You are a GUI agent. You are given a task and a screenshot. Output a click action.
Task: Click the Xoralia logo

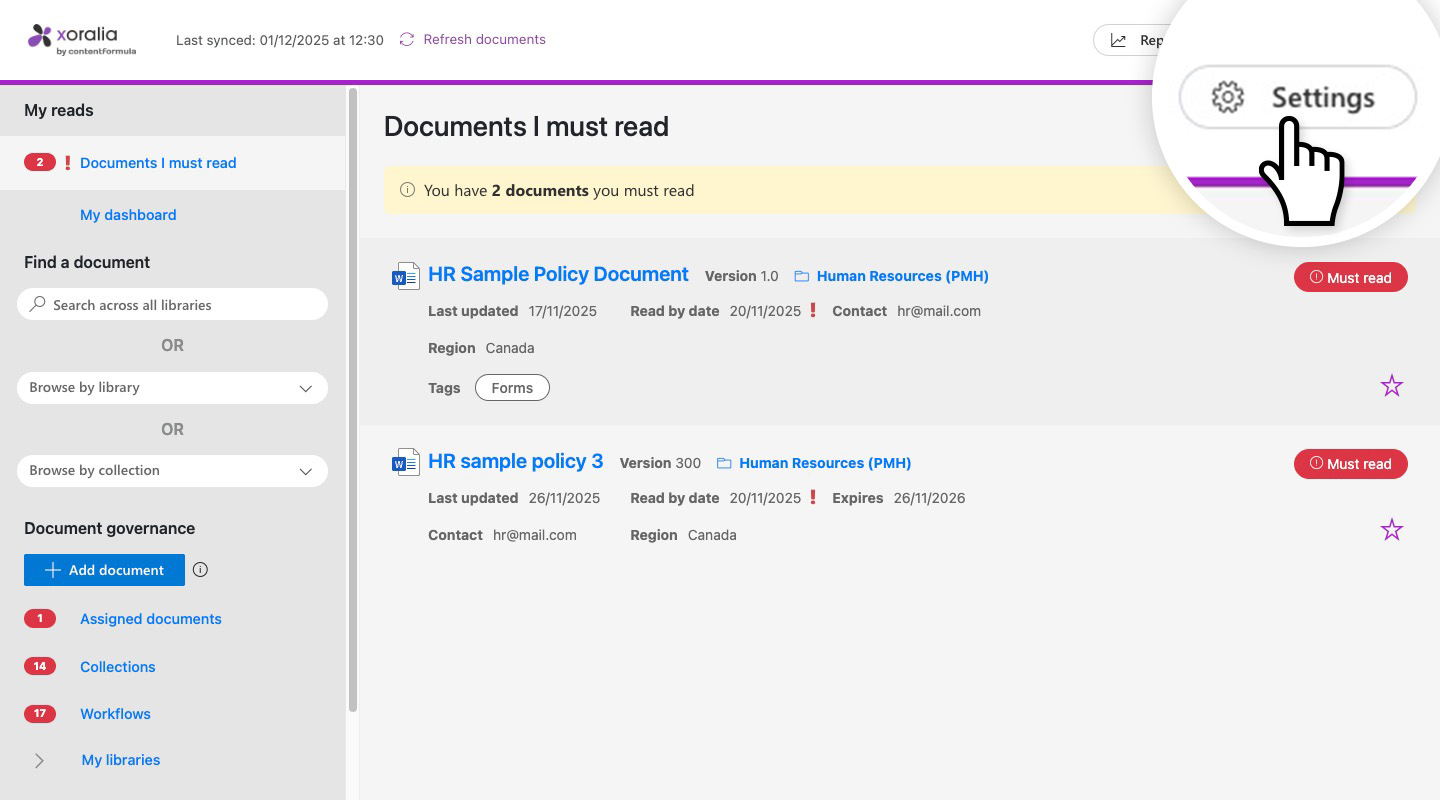click(82, 39)
